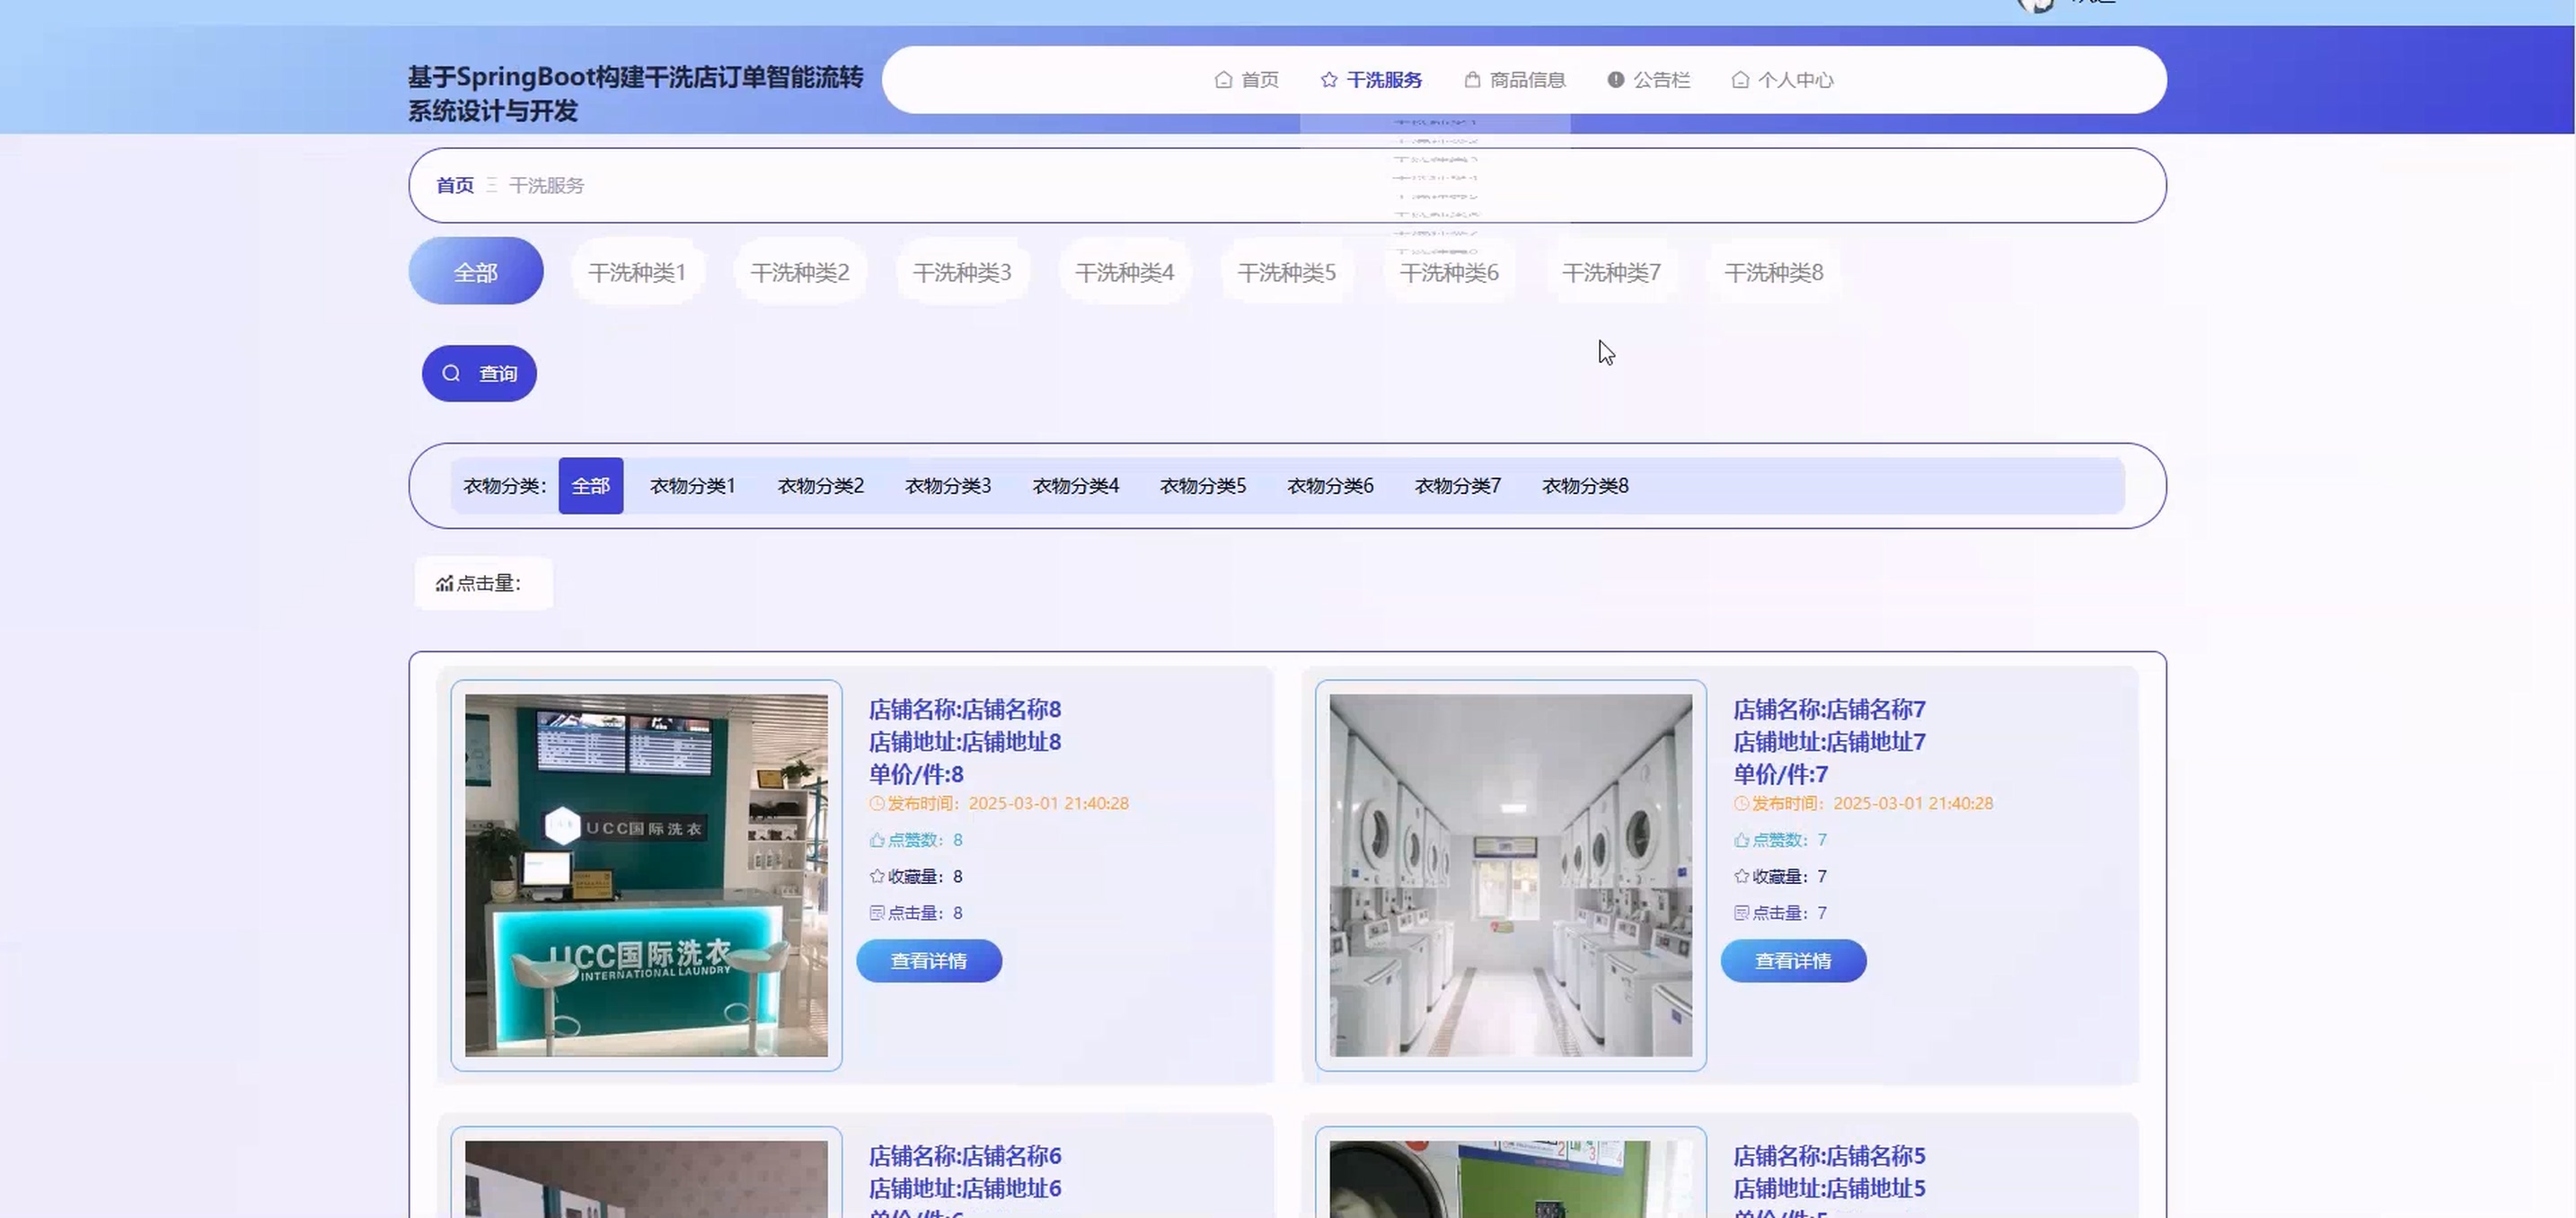Sort listings by 点击量

coord(487,584)
